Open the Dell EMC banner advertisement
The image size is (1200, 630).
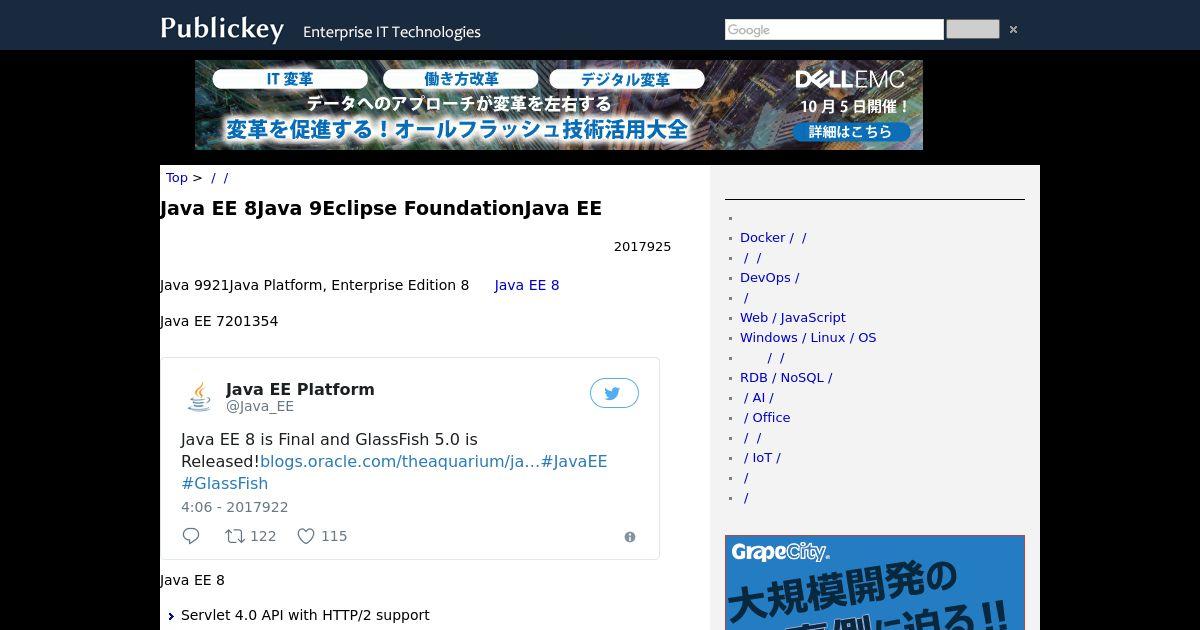(559, 105)
